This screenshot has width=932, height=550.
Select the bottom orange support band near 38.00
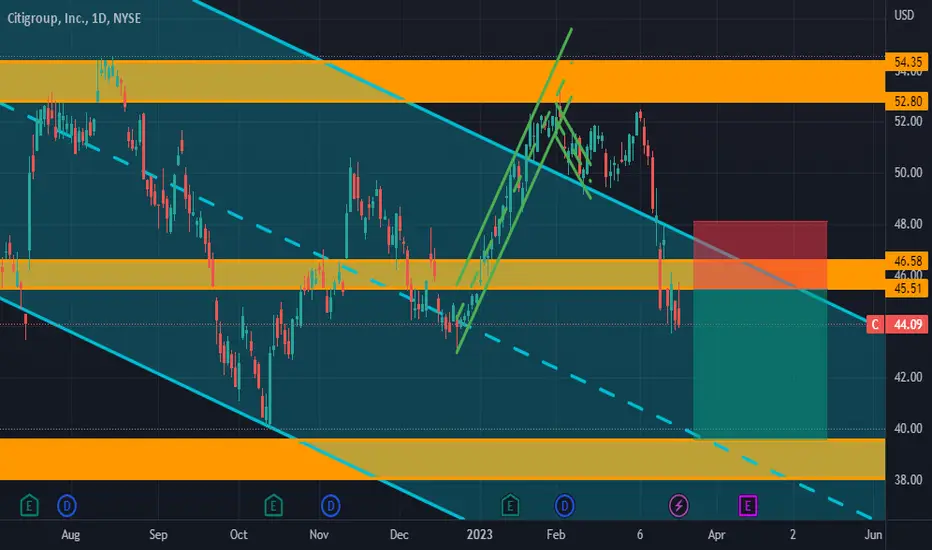442,459
